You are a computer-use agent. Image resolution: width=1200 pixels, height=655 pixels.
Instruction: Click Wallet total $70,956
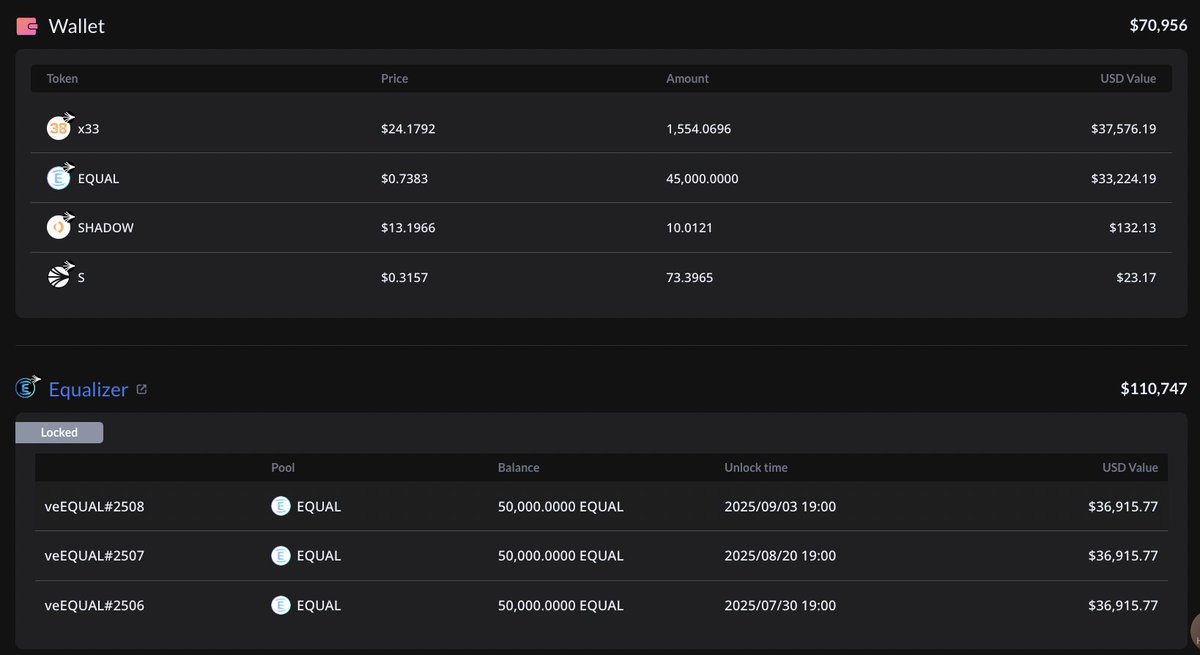[x=1158, y=26]
